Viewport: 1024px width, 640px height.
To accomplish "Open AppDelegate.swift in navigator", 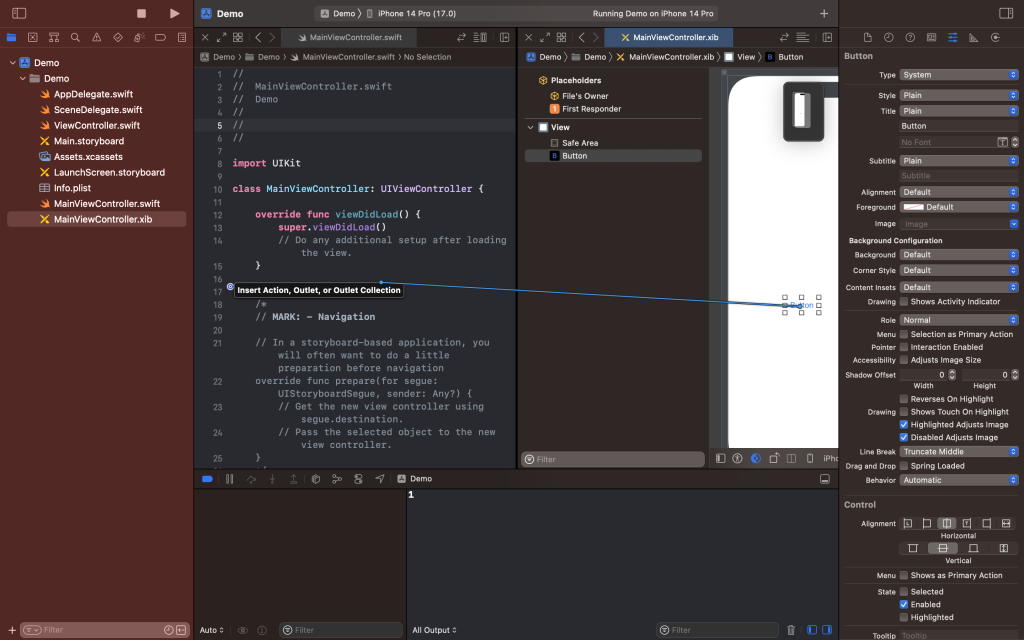I will [93, 94].
